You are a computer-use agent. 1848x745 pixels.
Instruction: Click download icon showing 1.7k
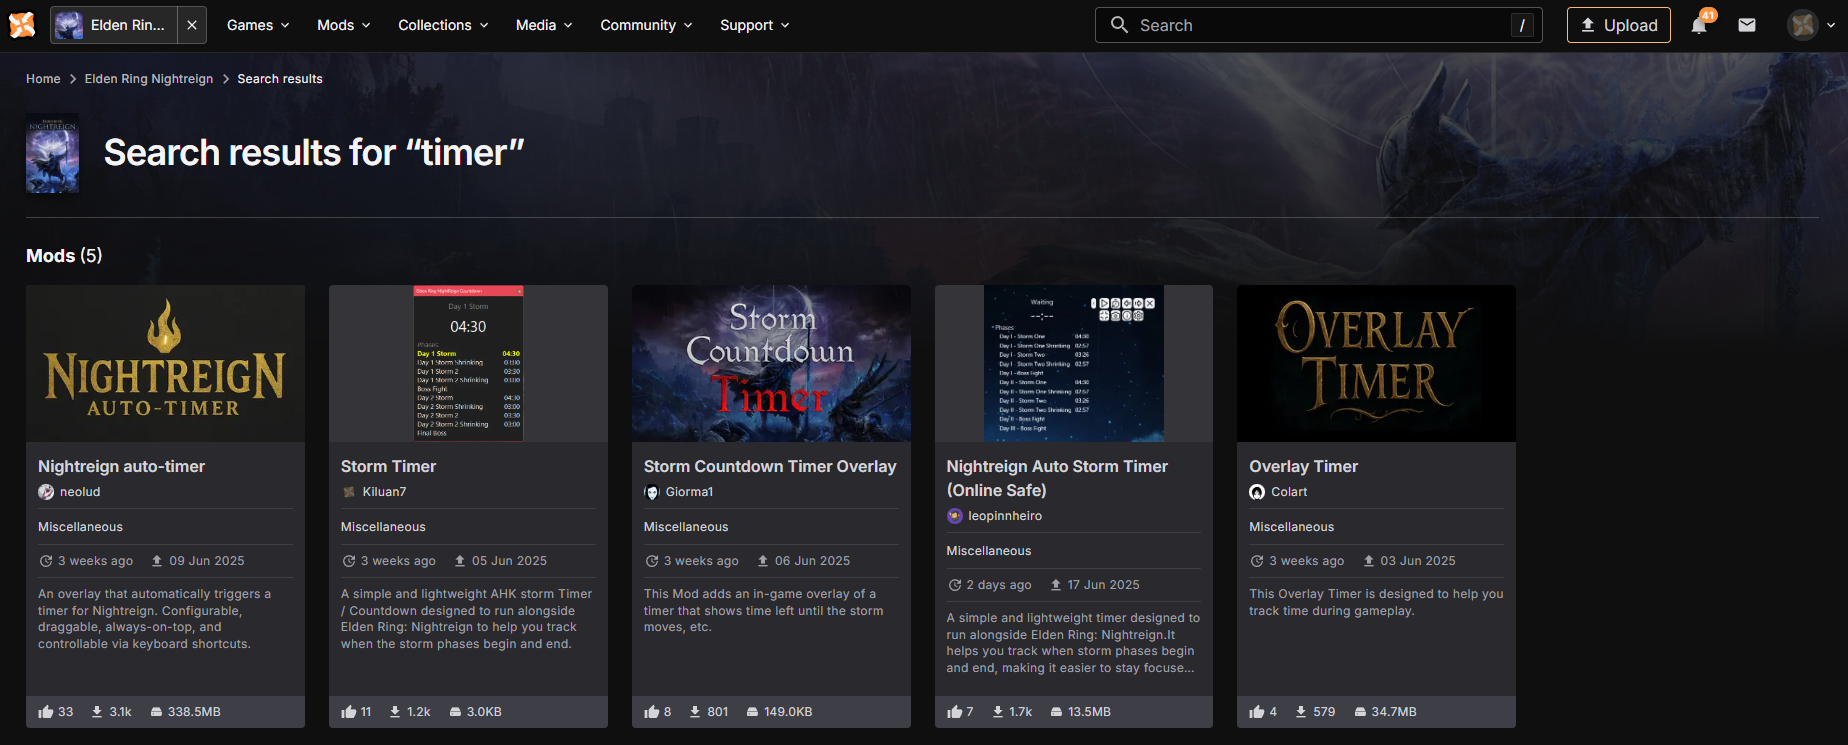998,712
